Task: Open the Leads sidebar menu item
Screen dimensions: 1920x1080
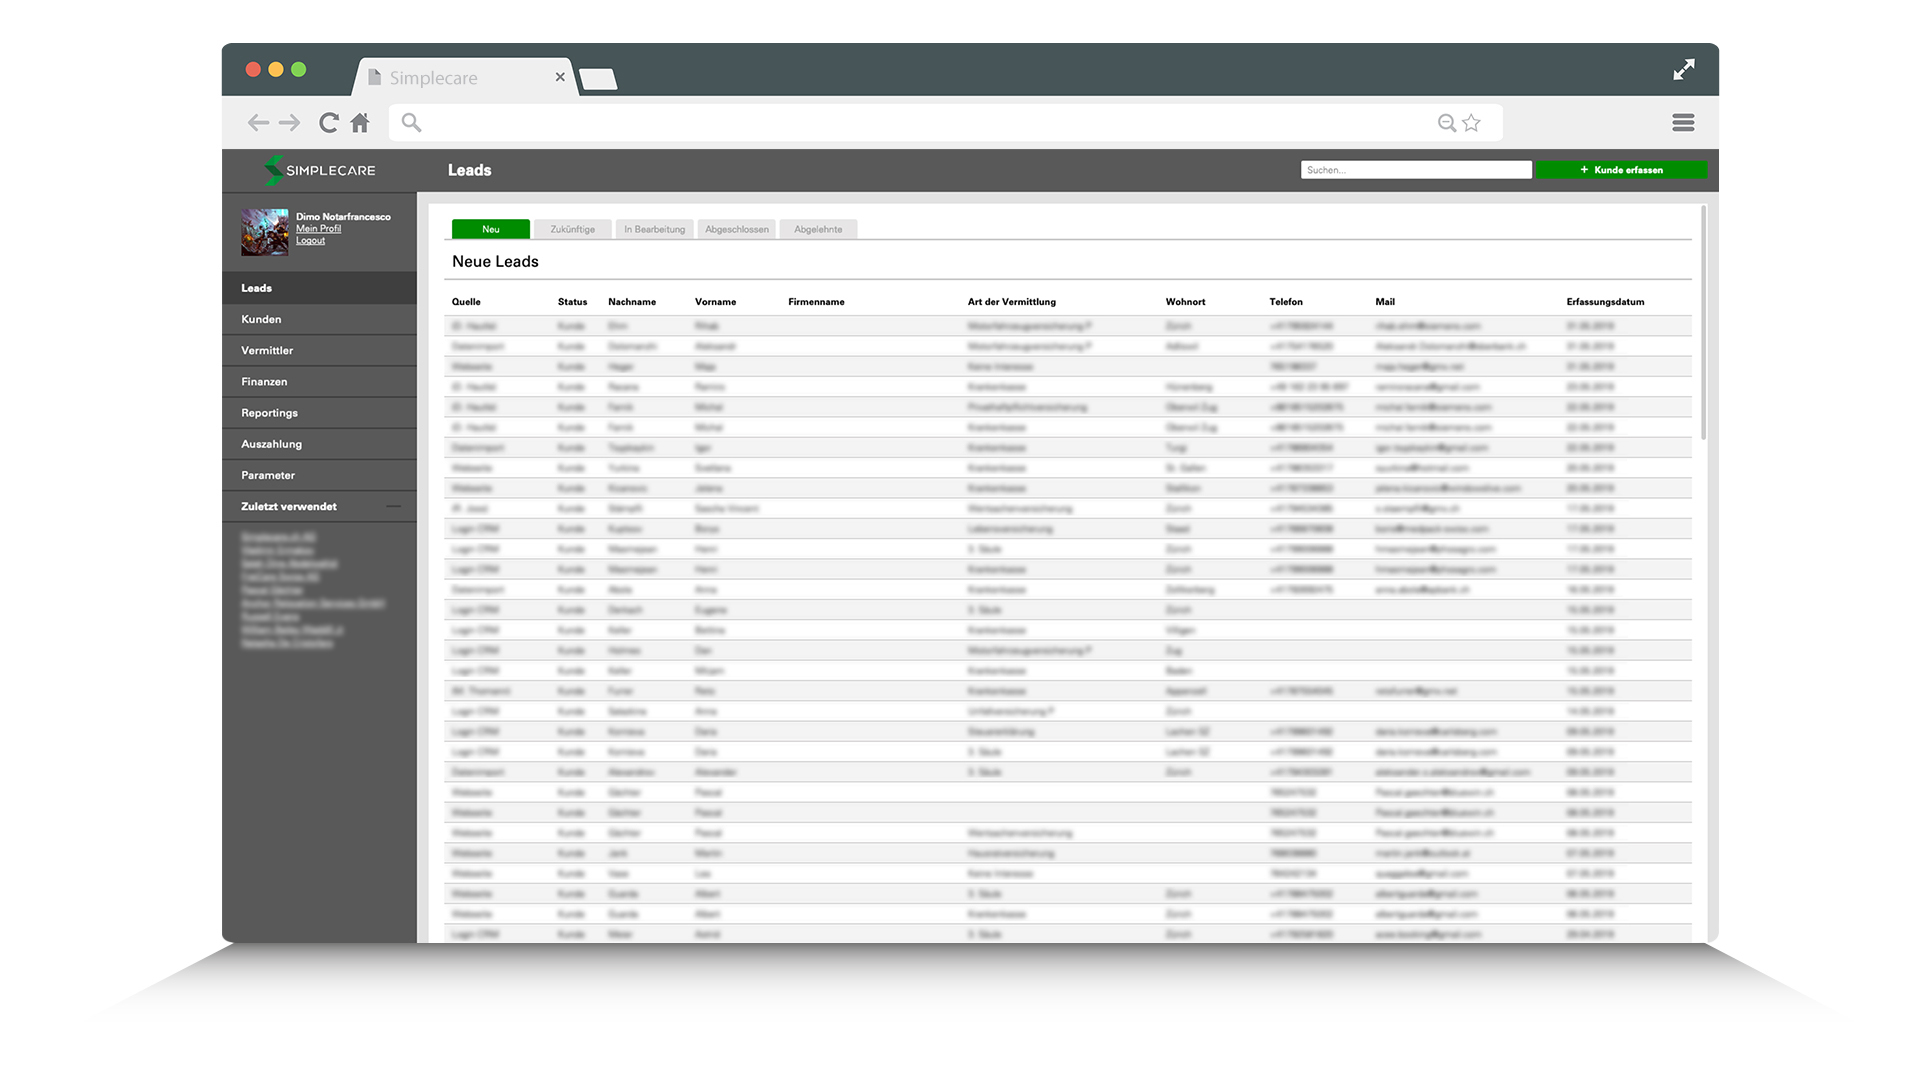Action: [323, 287]
